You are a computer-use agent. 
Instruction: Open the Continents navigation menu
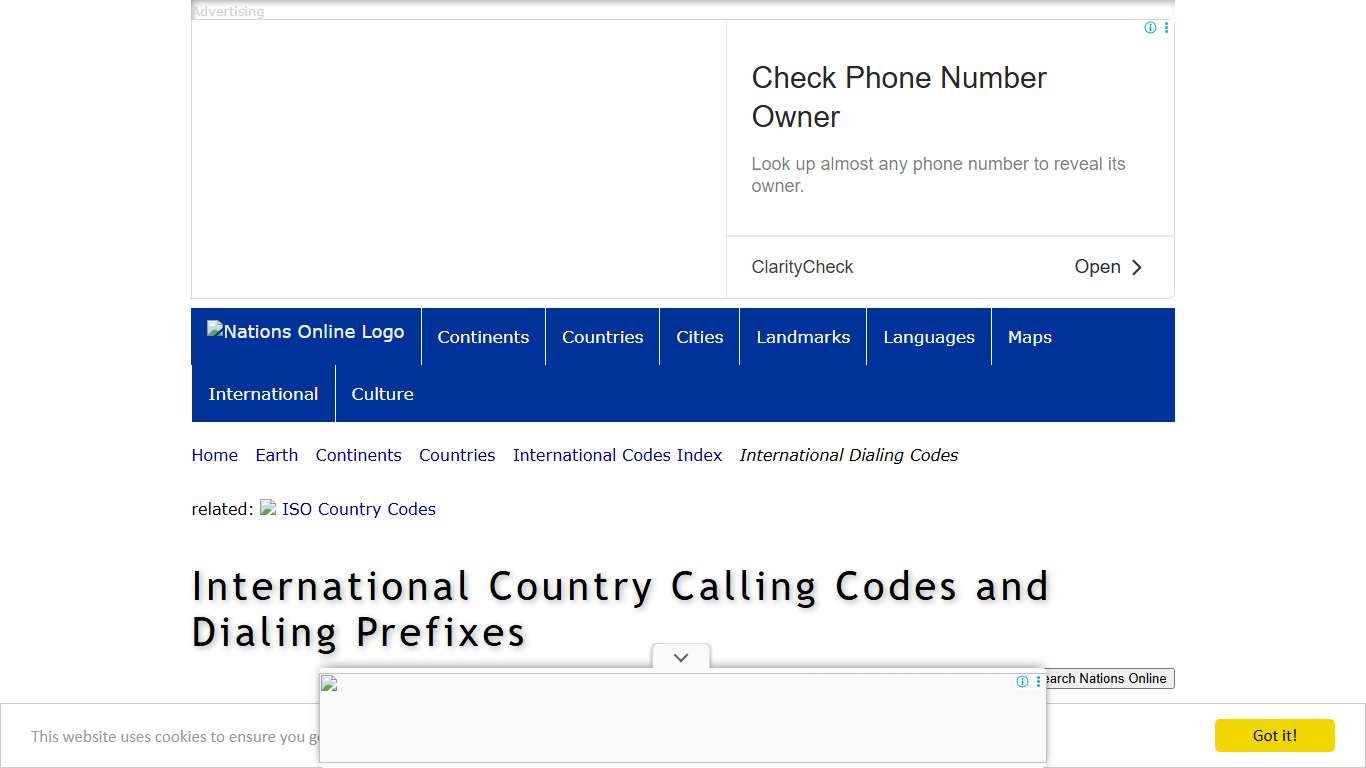(483, 337)
